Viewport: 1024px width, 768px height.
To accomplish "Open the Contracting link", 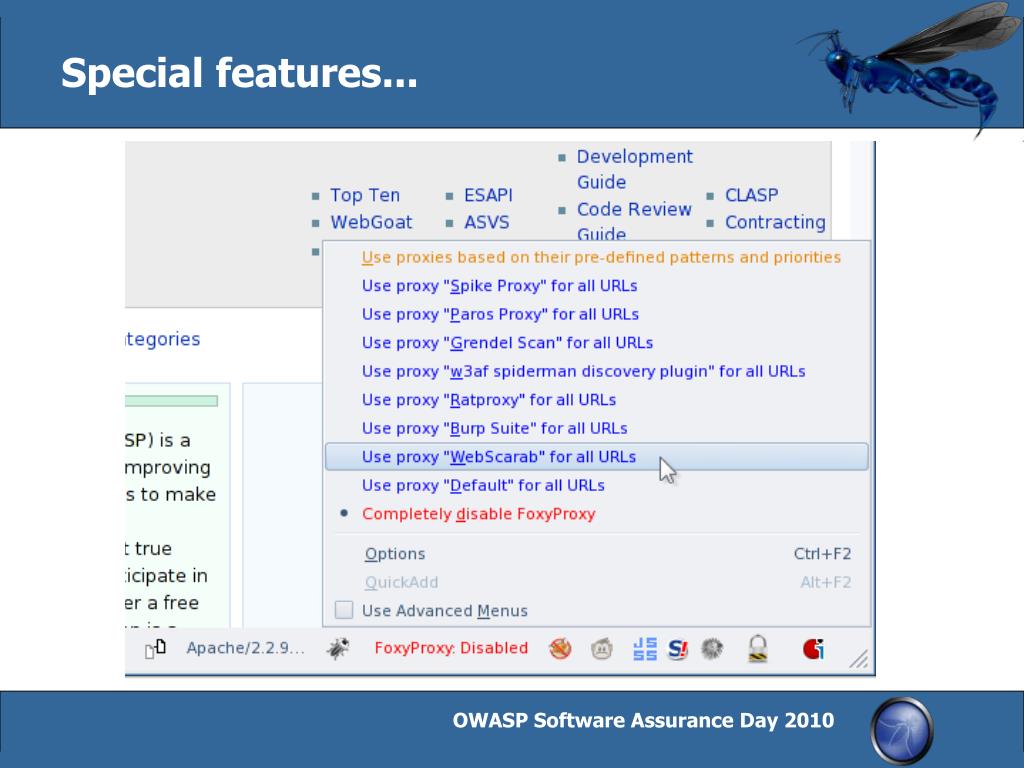I will click(775, 222).
